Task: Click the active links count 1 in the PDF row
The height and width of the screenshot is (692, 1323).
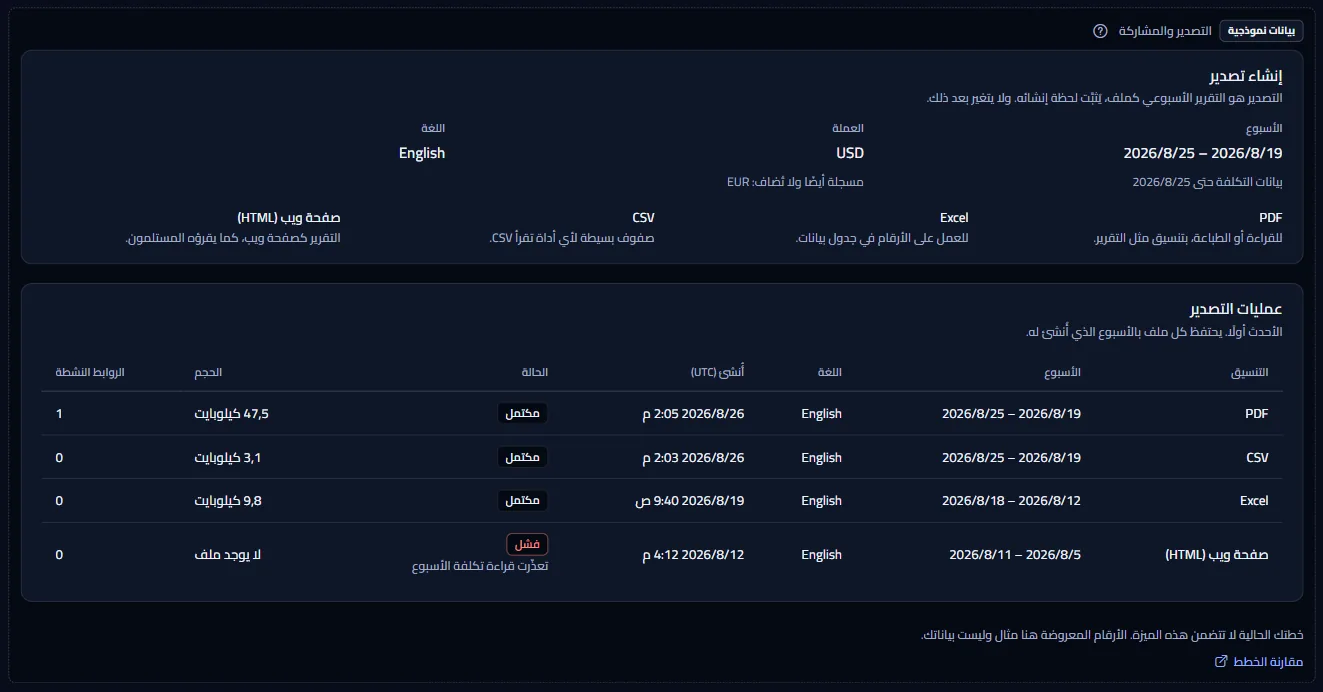Action: coord(59,414)
